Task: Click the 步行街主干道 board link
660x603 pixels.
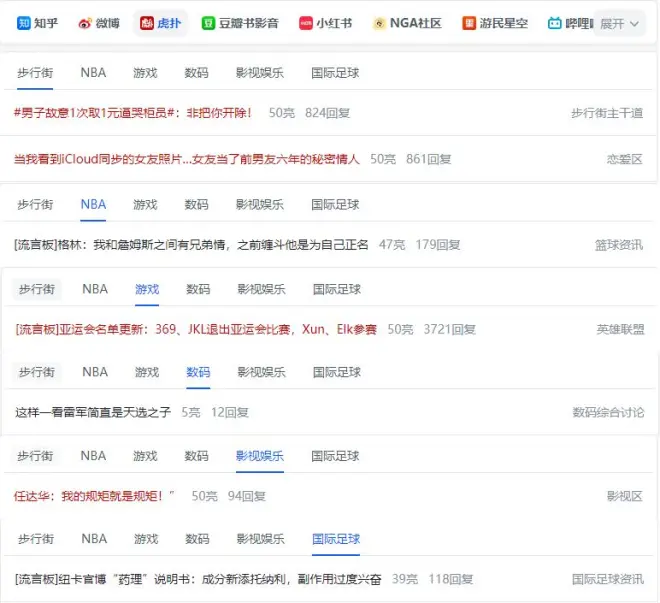Action: coord(607,113)
